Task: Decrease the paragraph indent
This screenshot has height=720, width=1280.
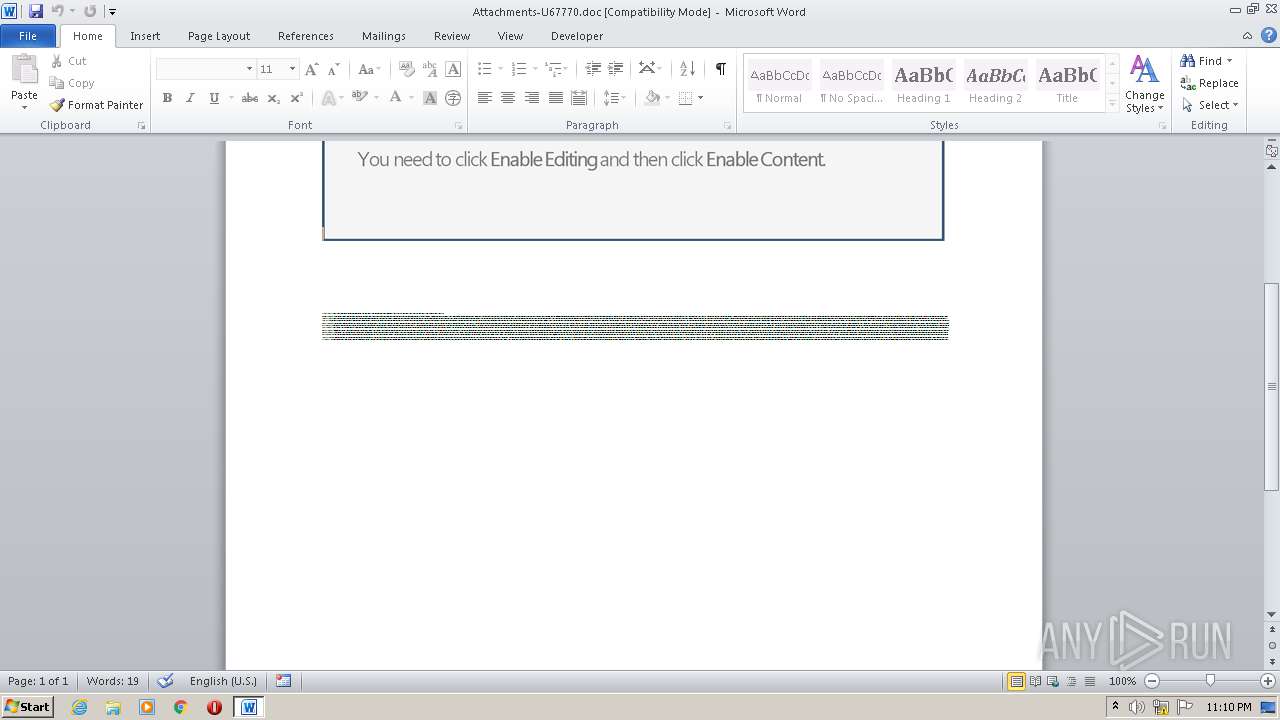Action: pos(593,69)
